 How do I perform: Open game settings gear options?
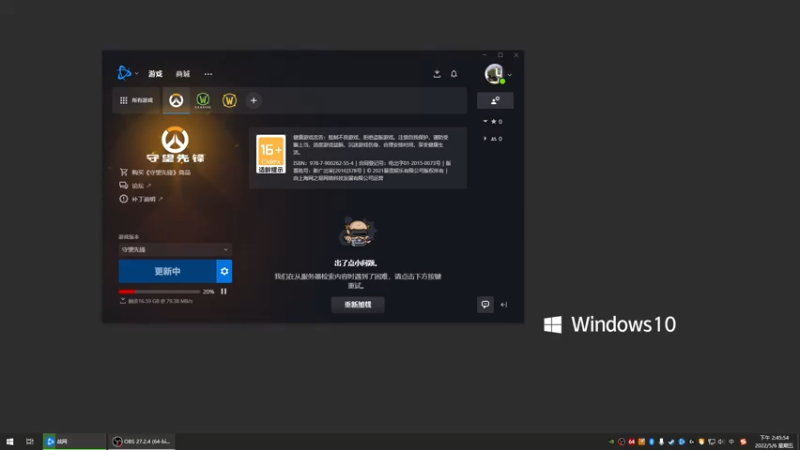coord(224,271)
